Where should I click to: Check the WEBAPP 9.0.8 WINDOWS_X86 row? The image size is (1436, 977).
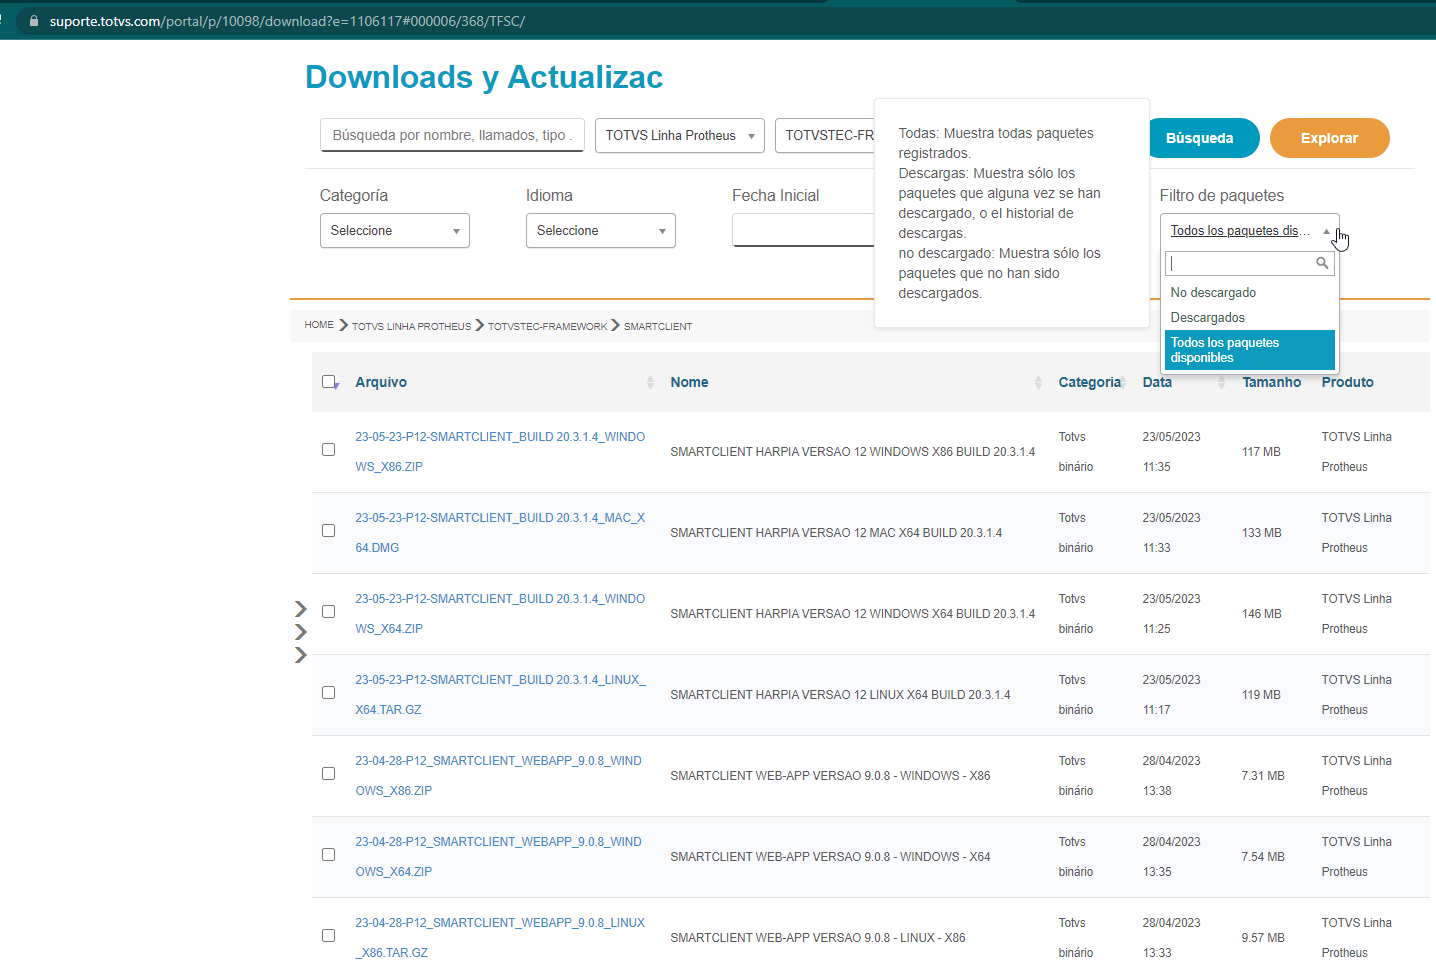pyautogui.click(x=328, y=773)
